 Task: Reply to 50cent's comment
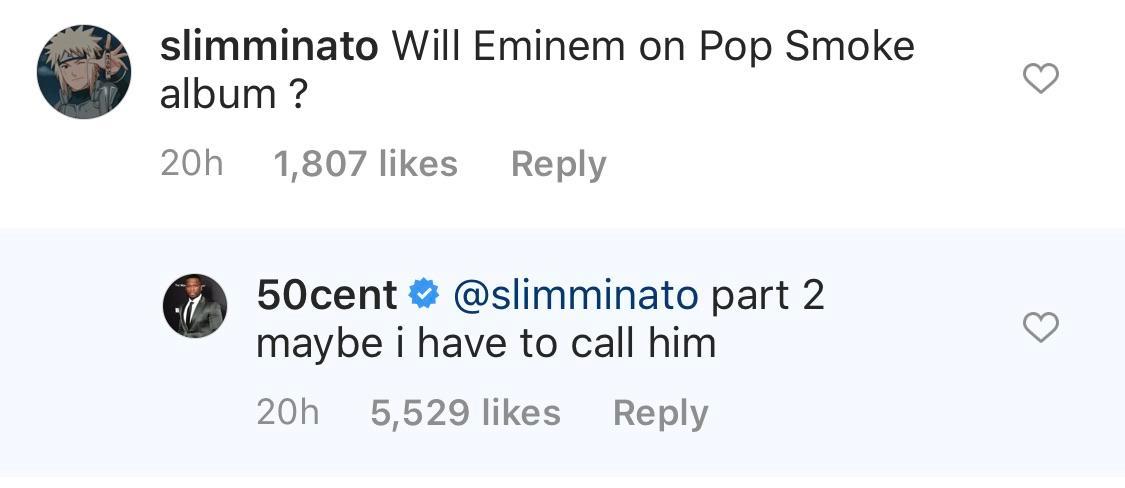[660, 412]
